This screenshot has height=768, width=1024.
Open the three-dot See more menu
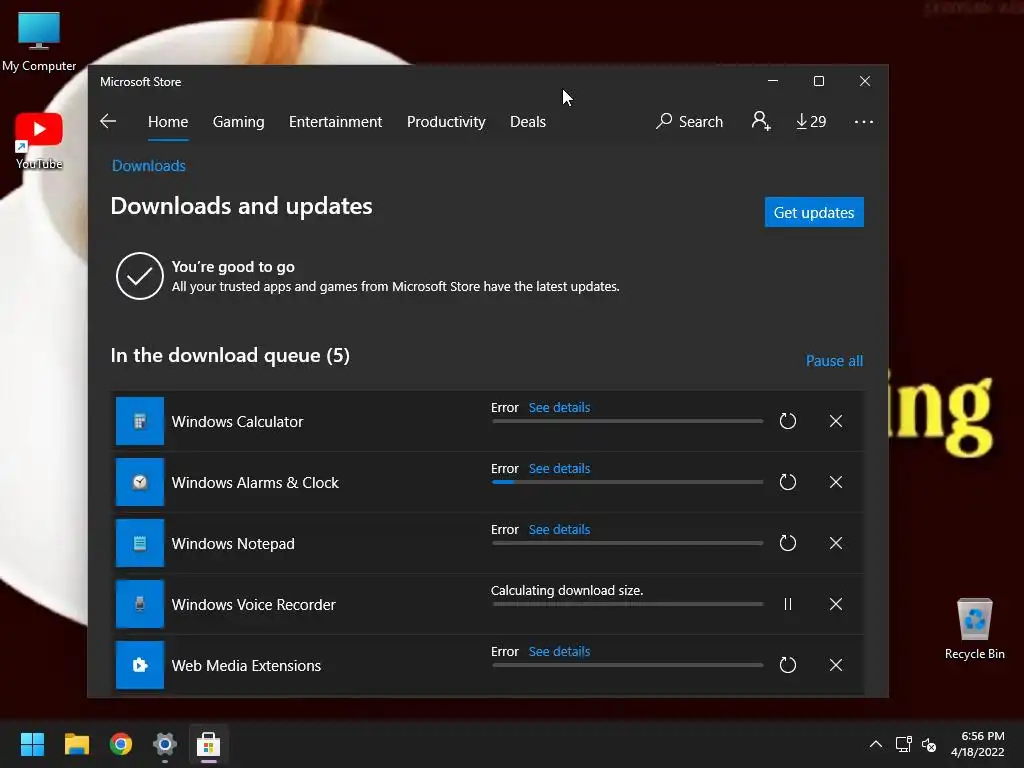(863, 121)
